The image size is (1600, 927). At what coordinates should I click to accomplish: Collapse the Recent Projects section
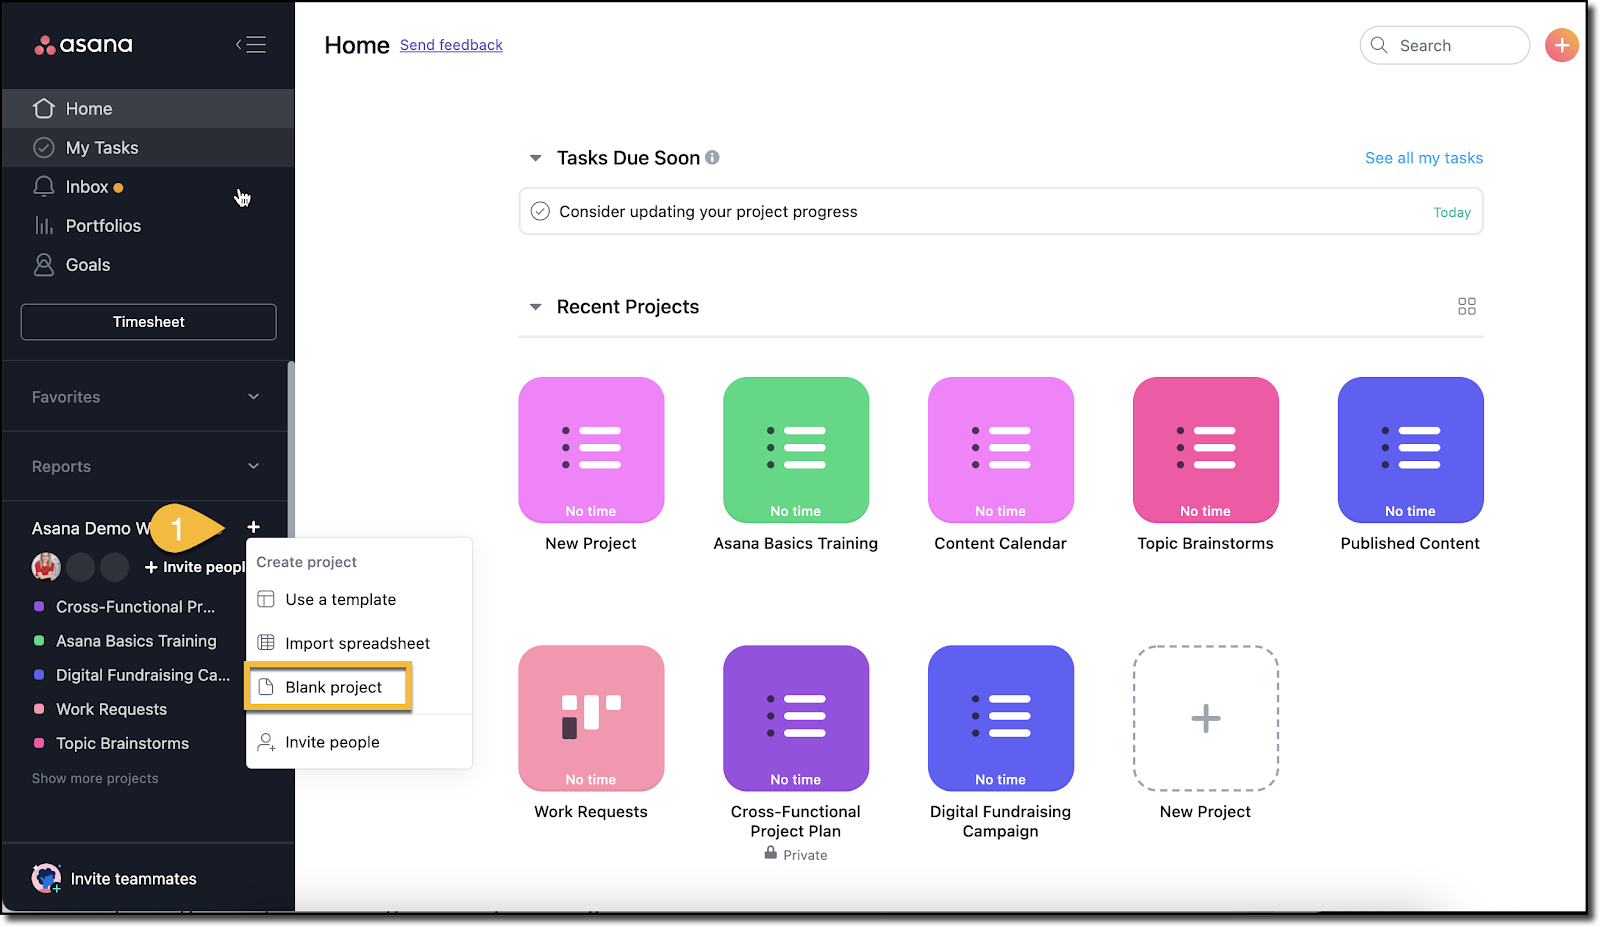(x=535, y=307)
